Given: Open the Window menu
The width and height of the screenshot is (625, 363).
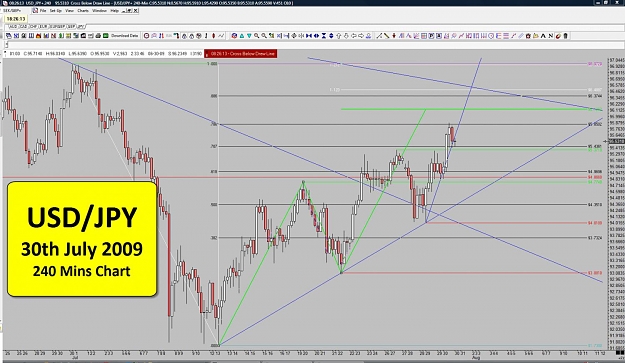Looking at the screenshot, I should click(x=99, y=11).
